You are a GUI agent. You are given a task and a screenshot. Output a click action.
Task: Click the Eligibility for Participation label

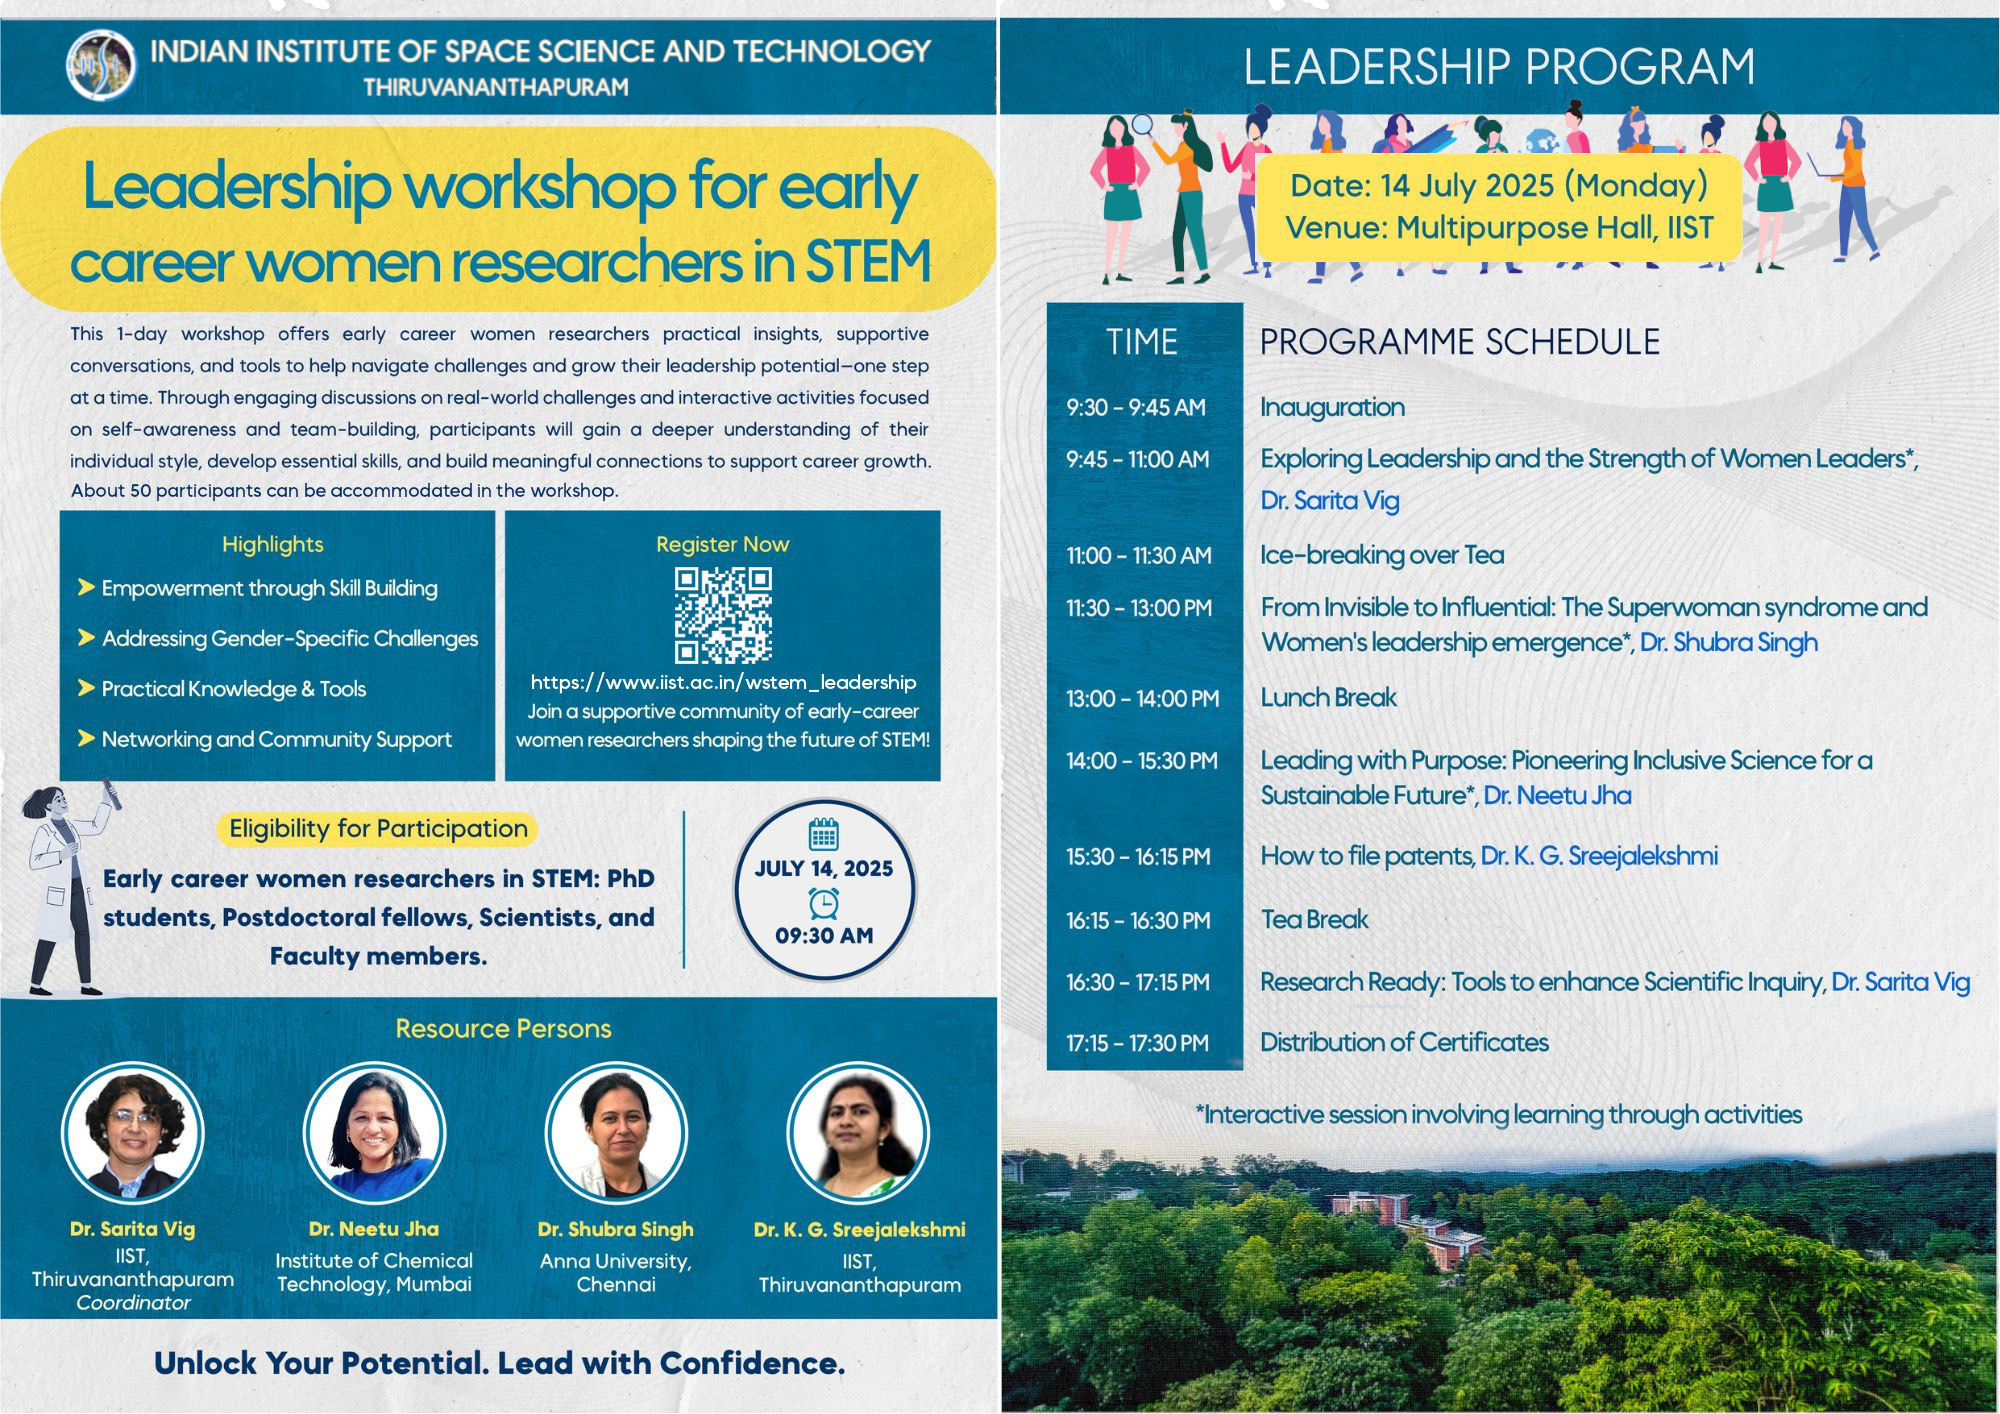point(378,828)
